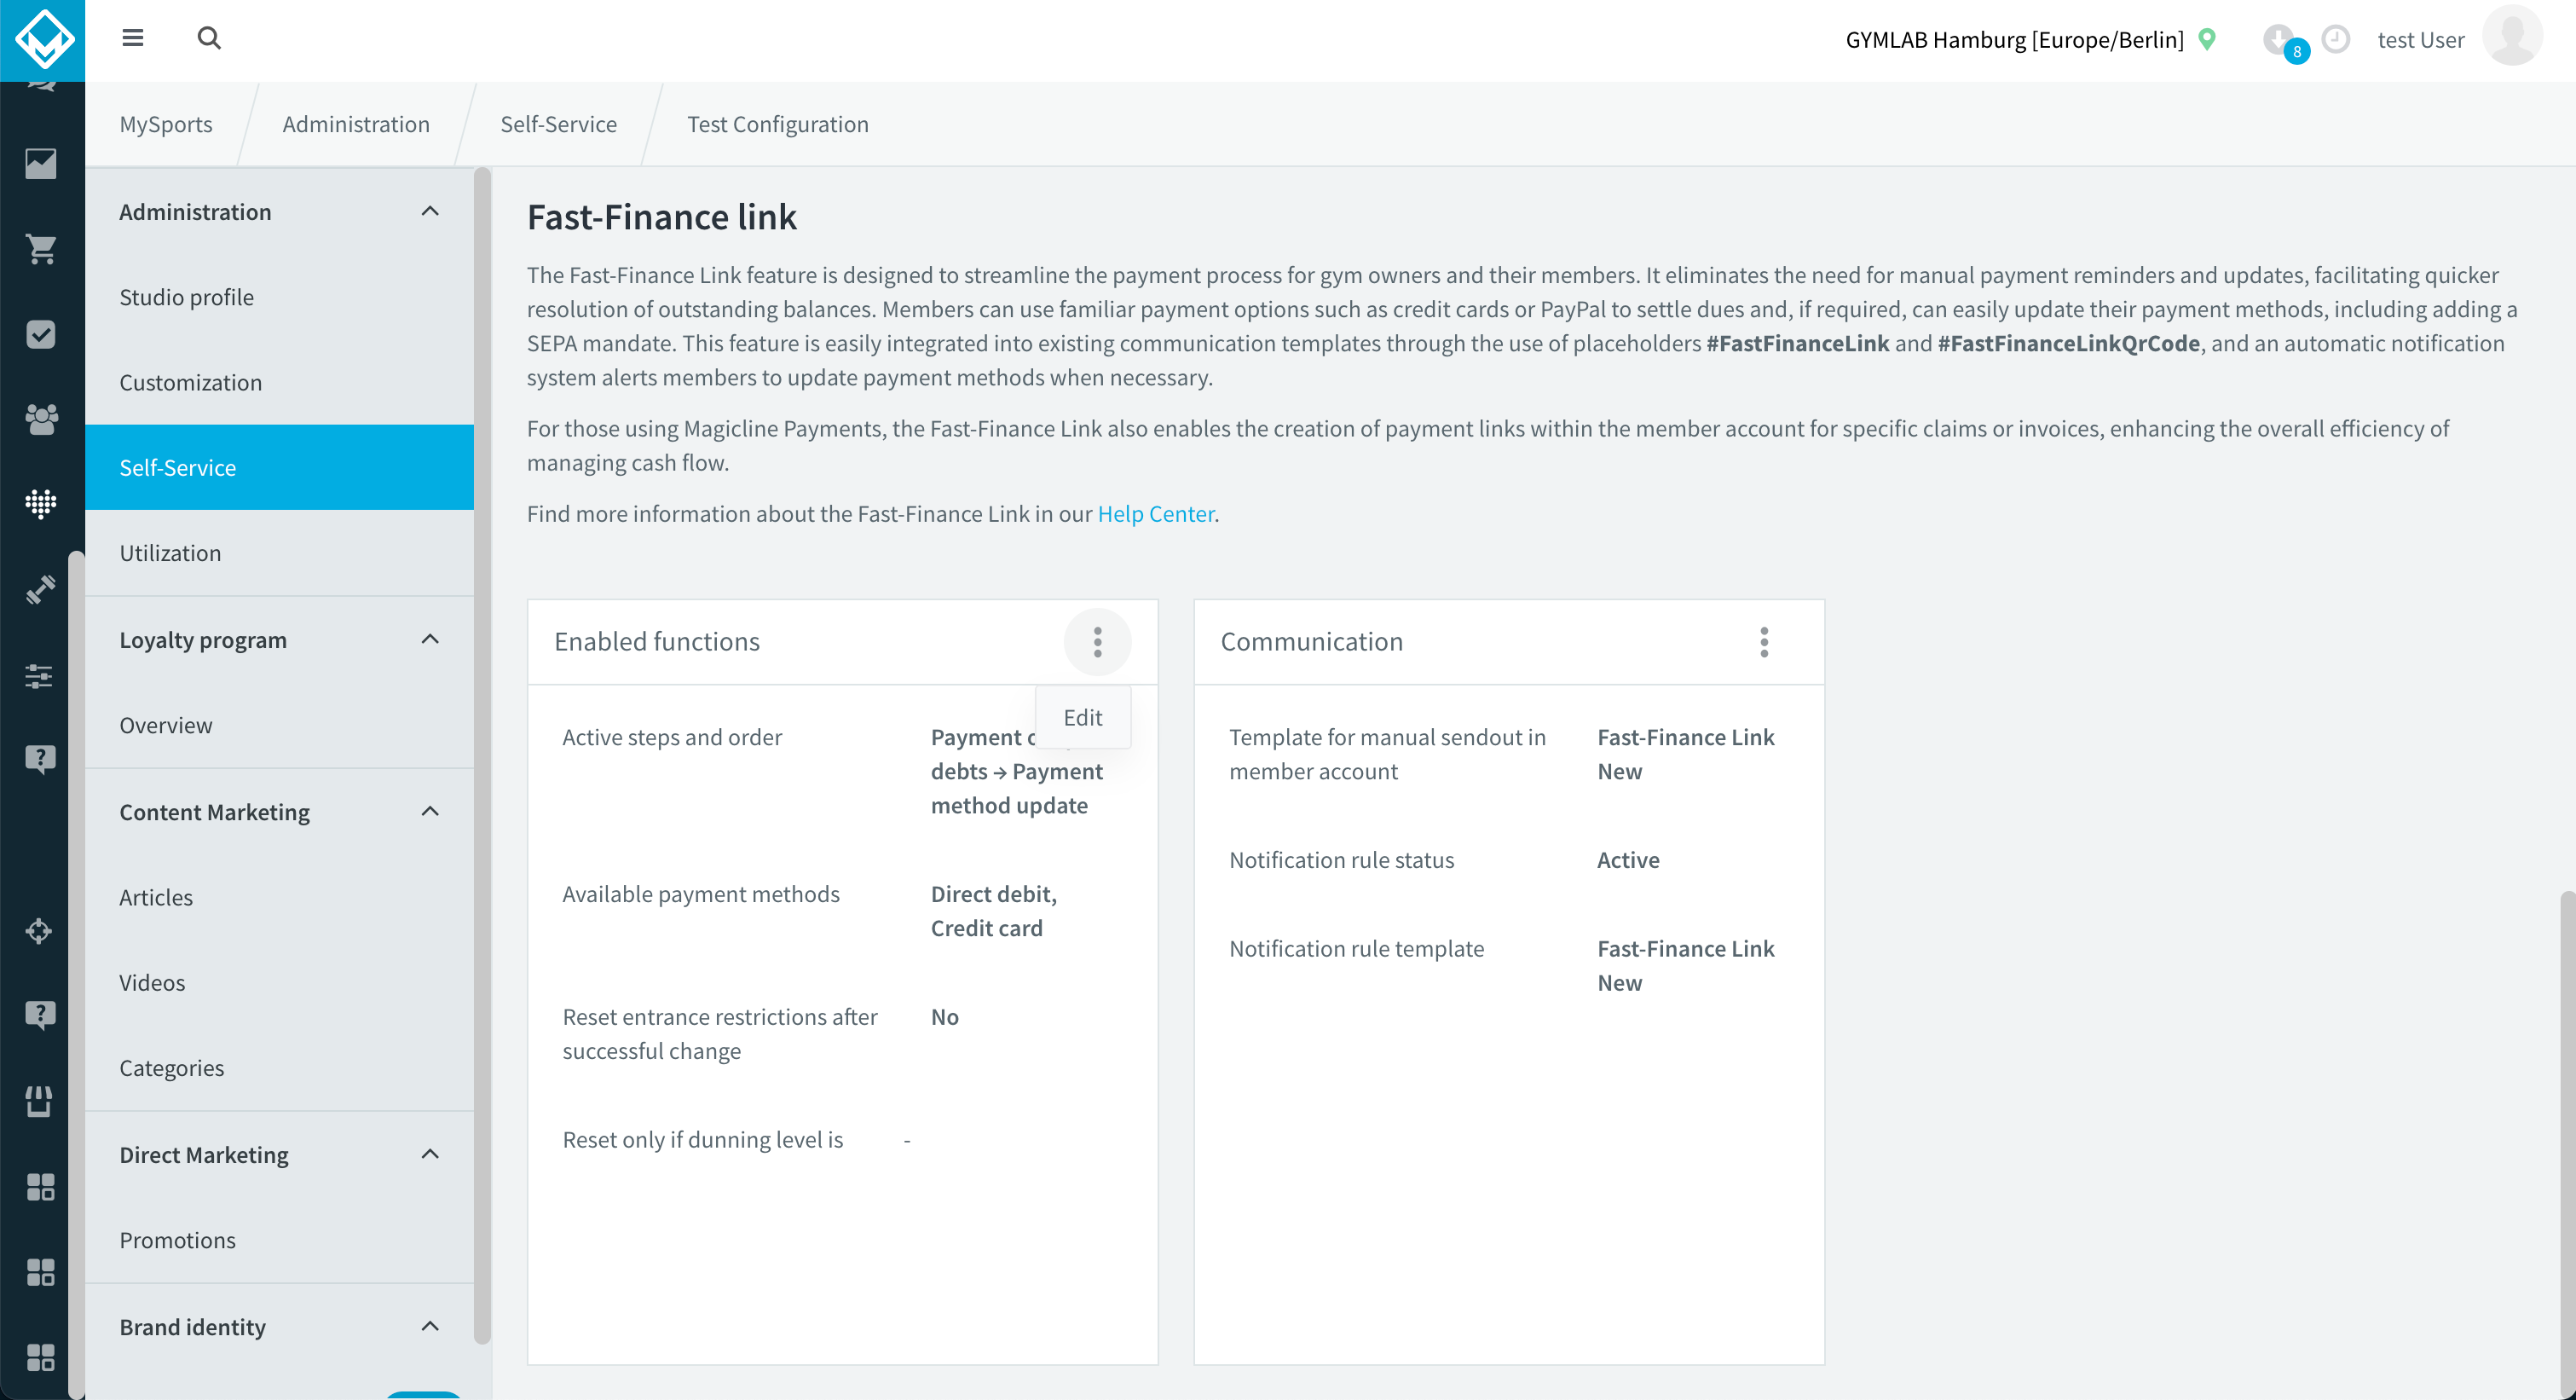
Task: Open Test Configuration breadcrumb
Action: (778, 124)
